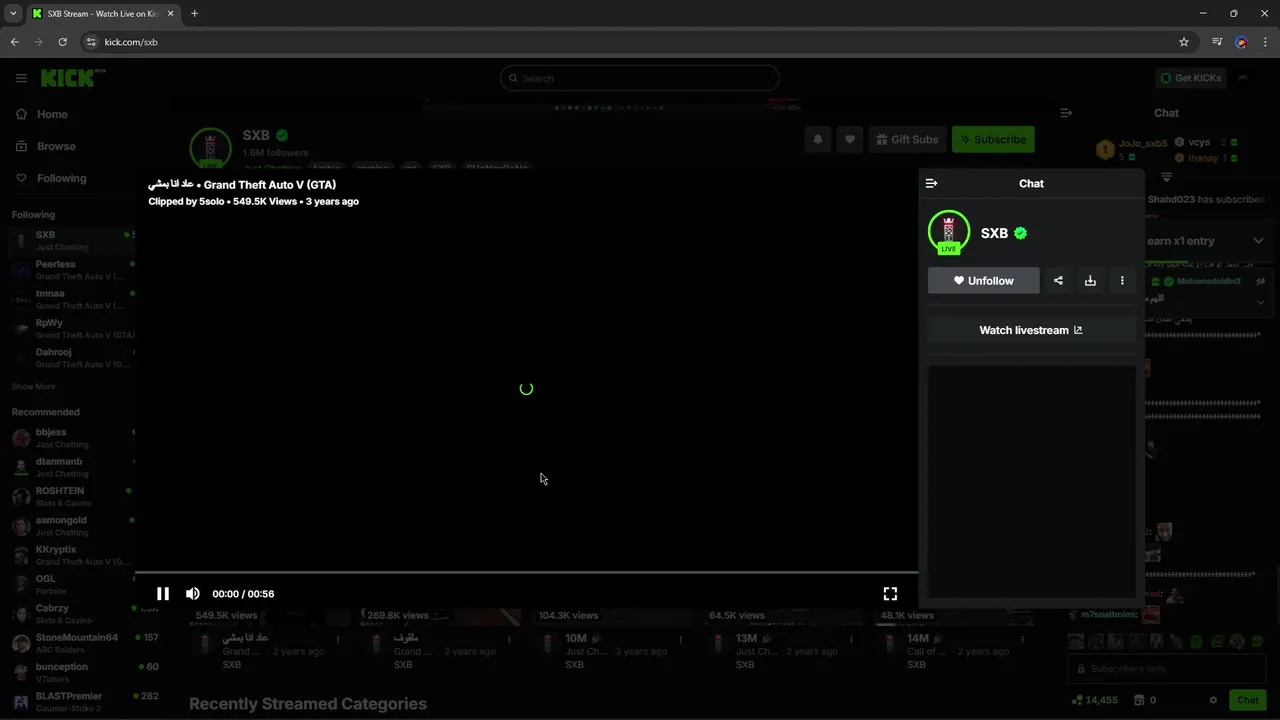Open Cabrzy recommended channel
This screenshot has height=720, width=1280.
(x=68, y=614)
